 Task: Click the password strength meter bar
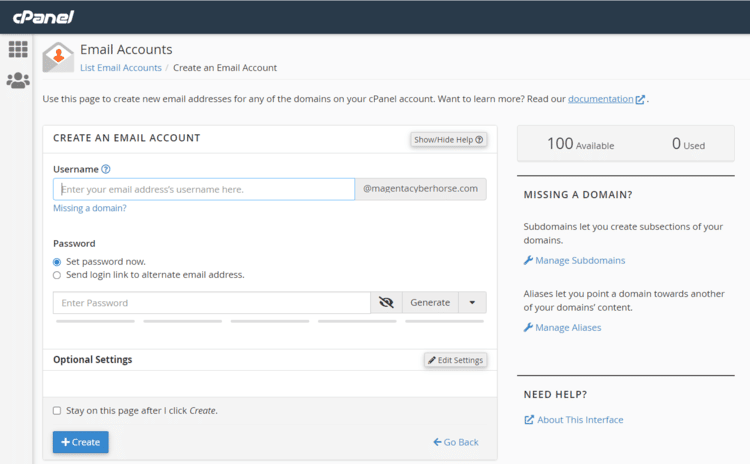pyautogui.click(x=269, y=321)
